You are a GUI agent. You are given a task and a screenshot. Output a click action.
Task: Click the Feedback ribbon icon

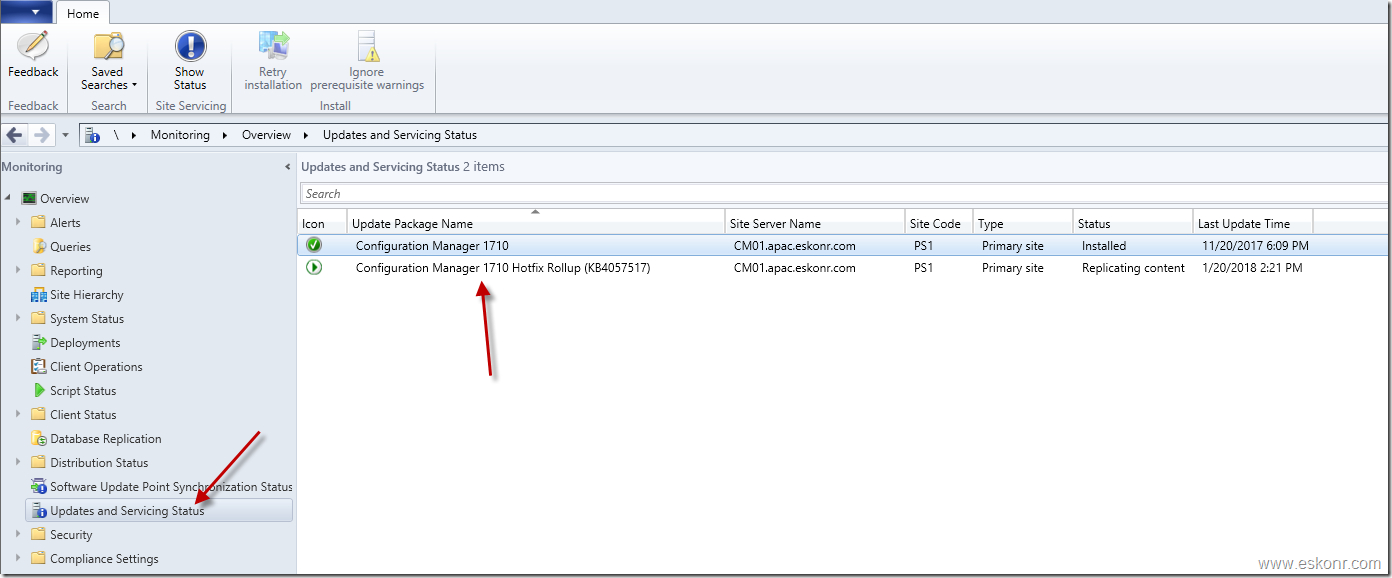(x=33, y=46)
